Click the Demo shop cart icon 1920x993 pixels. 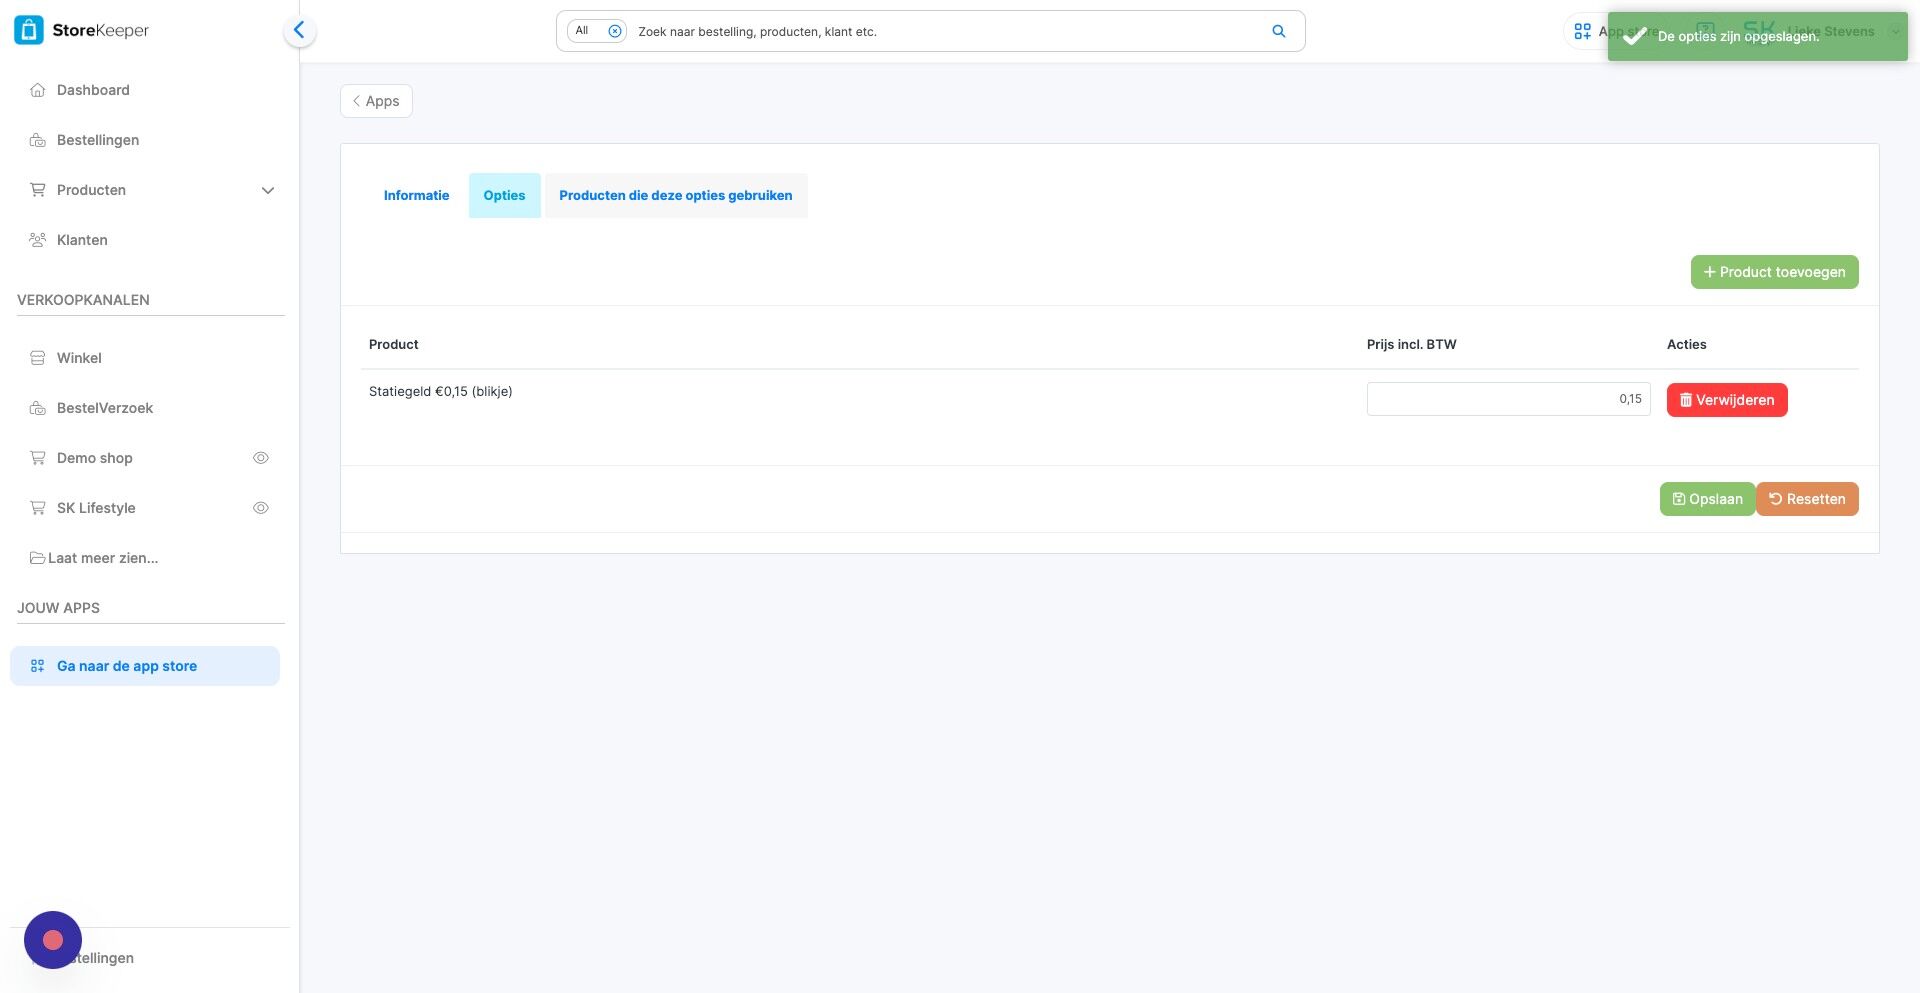click(x=38, y=458)
